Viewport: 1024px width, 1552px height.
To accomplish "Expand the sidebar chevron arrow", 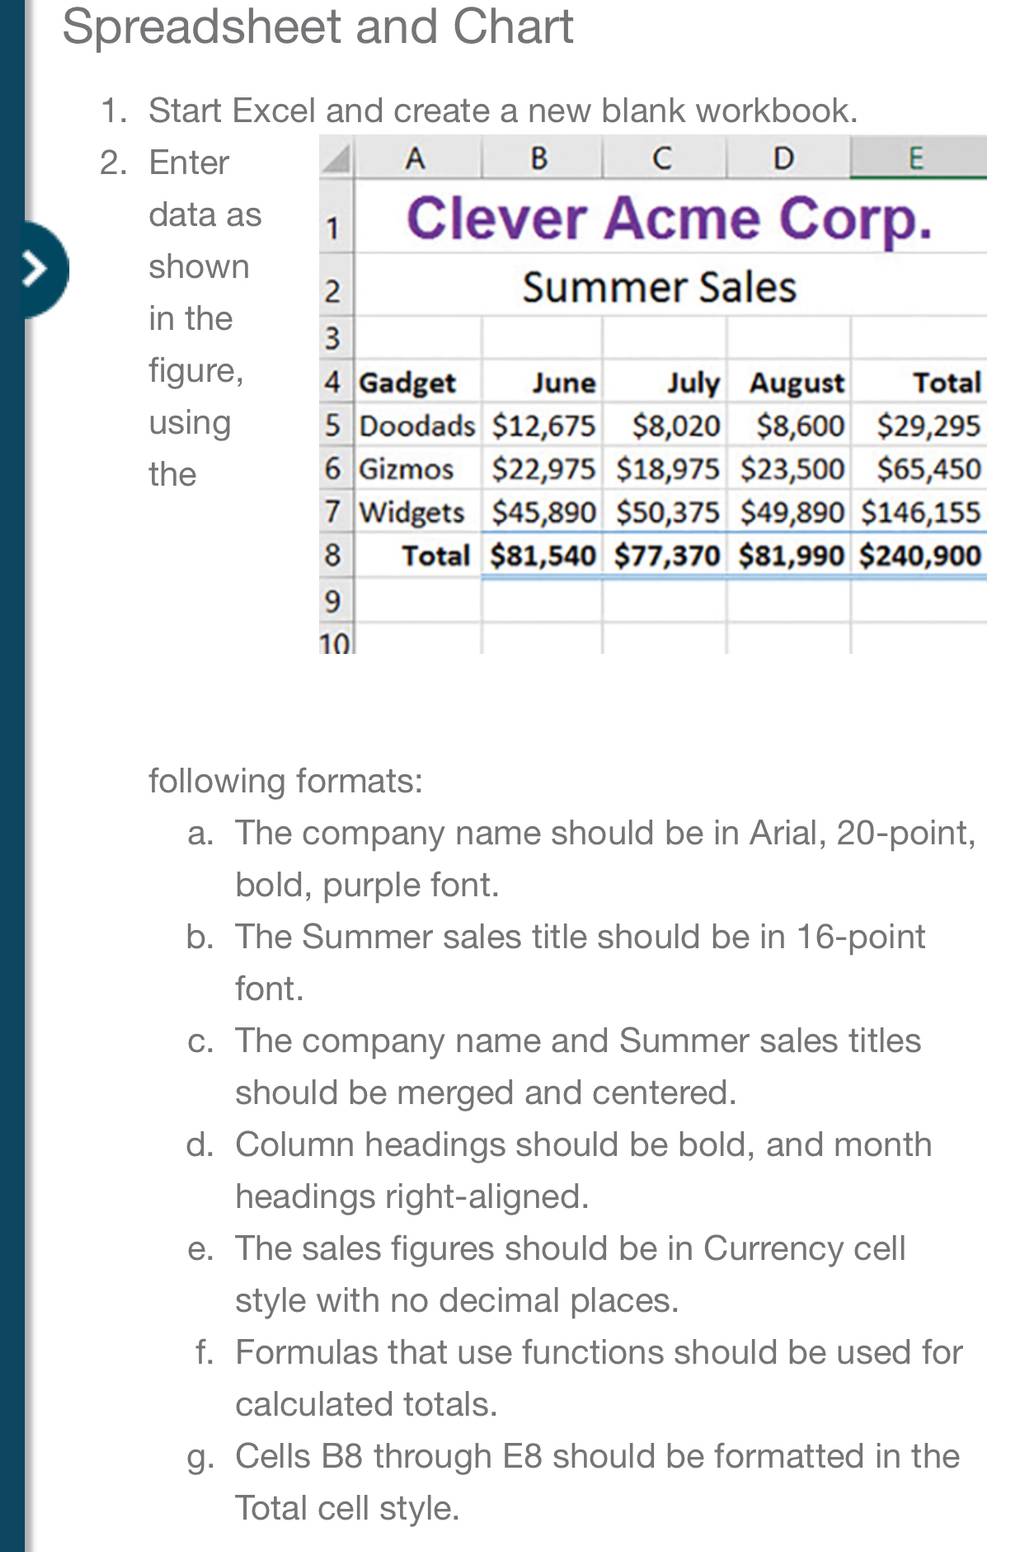I will coord(37,269).
